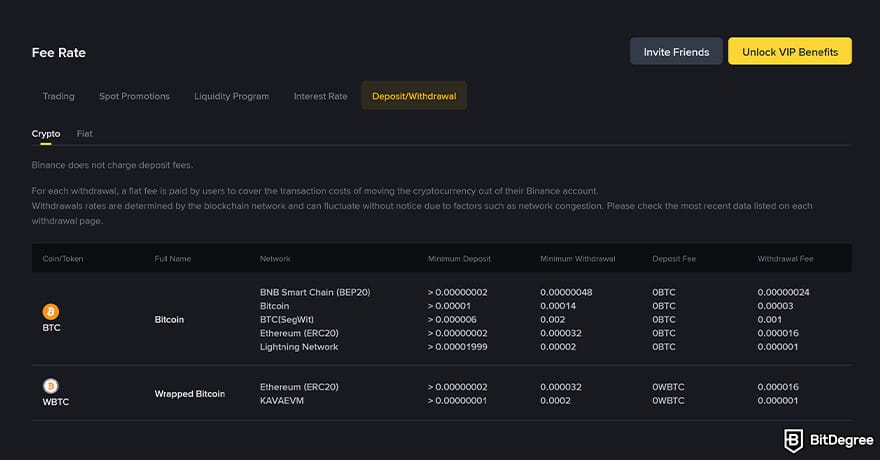Click the Invite Friends button
The image size is (880, 460).
tap(676, 52)
